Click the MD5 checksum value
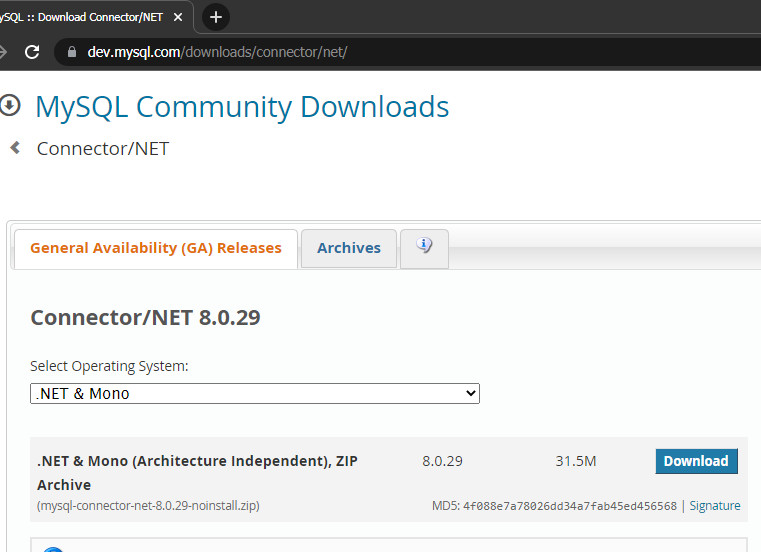Screen dimensions: 761x552 tap(570, 506)
